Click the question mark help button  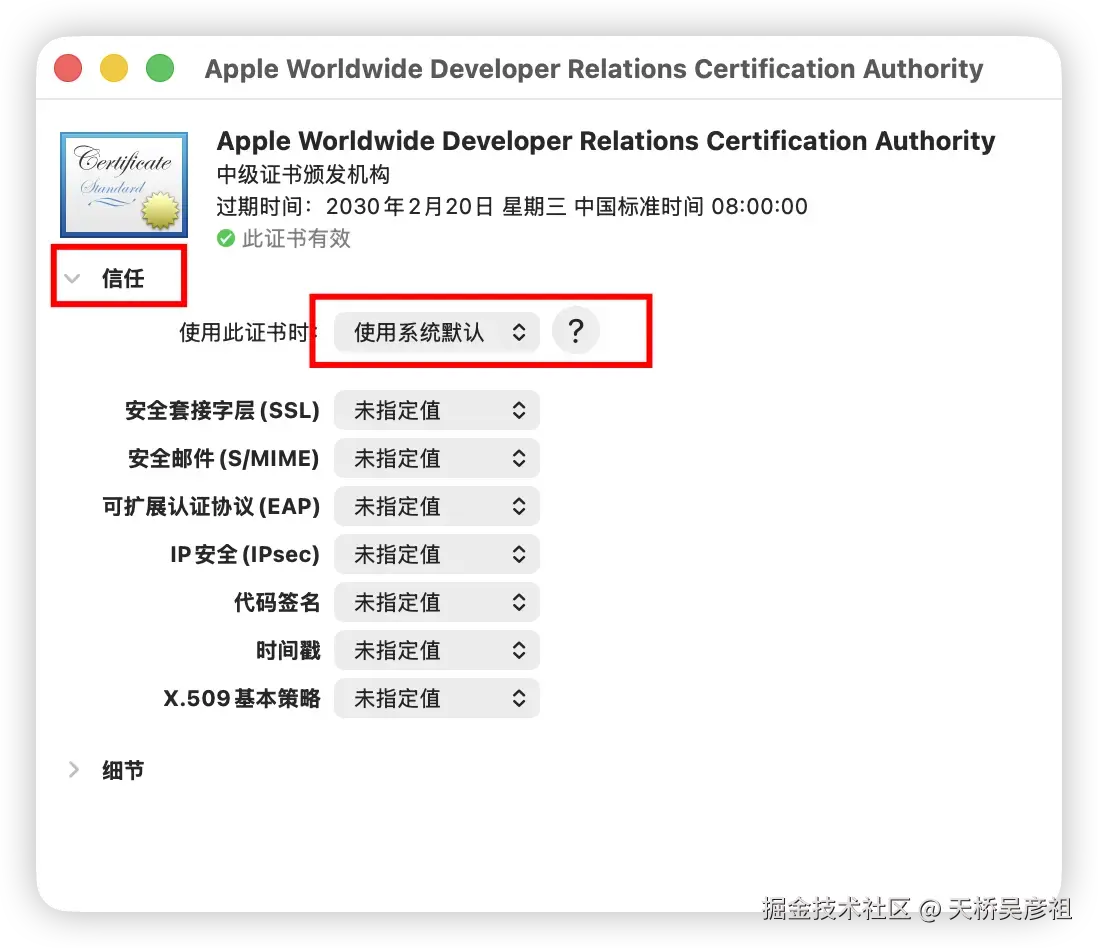pos(576,330)
